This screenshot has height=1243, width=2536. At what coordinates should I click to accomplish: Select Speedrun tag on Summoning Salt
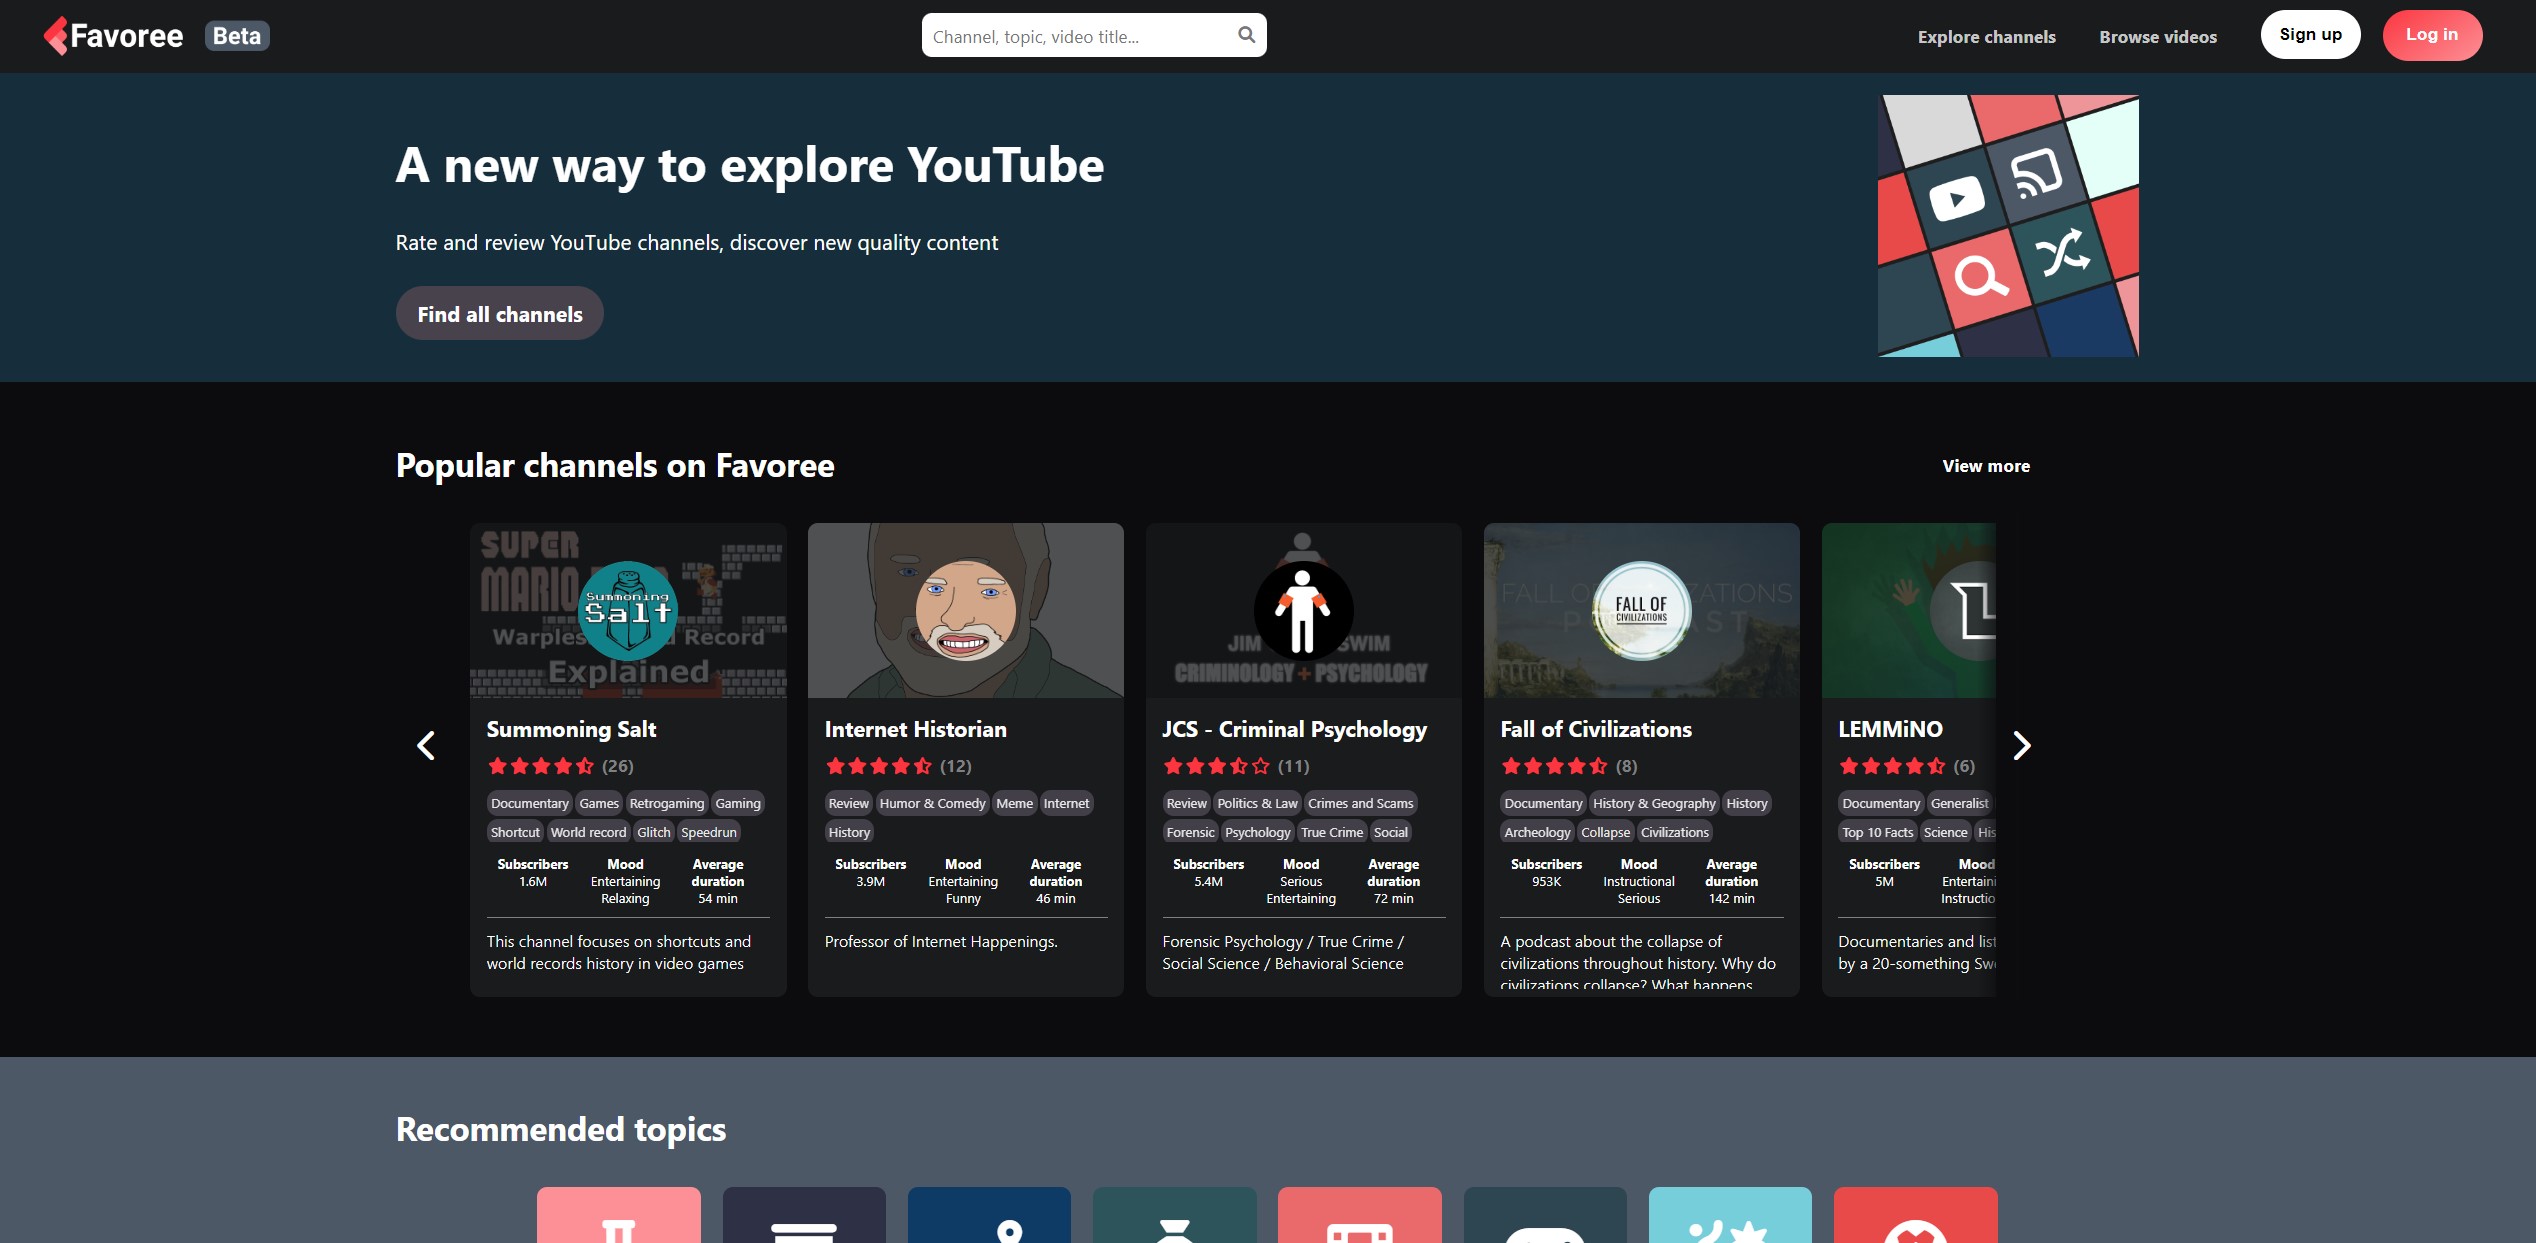709,832
